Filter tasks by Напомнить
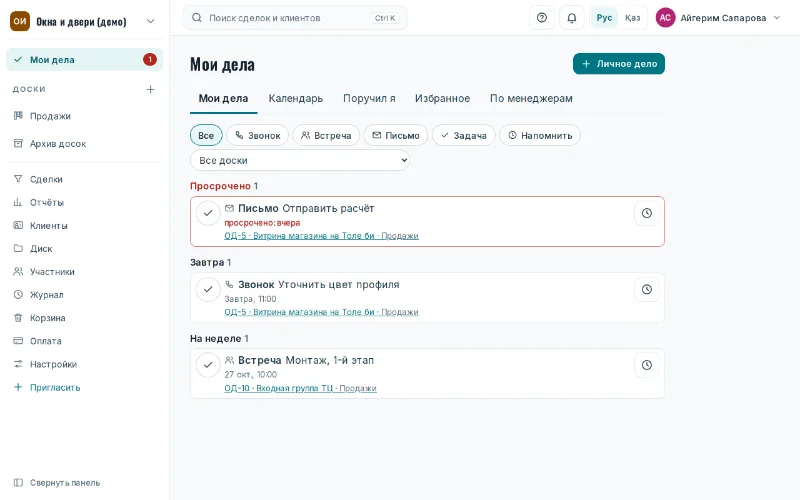 point(540,135)
